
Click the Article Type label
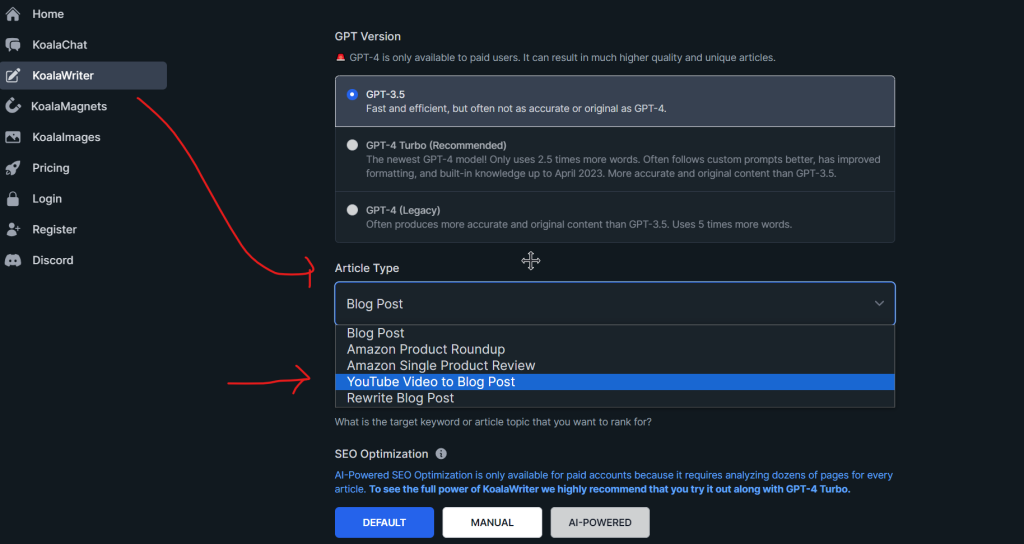coord(366,268)
